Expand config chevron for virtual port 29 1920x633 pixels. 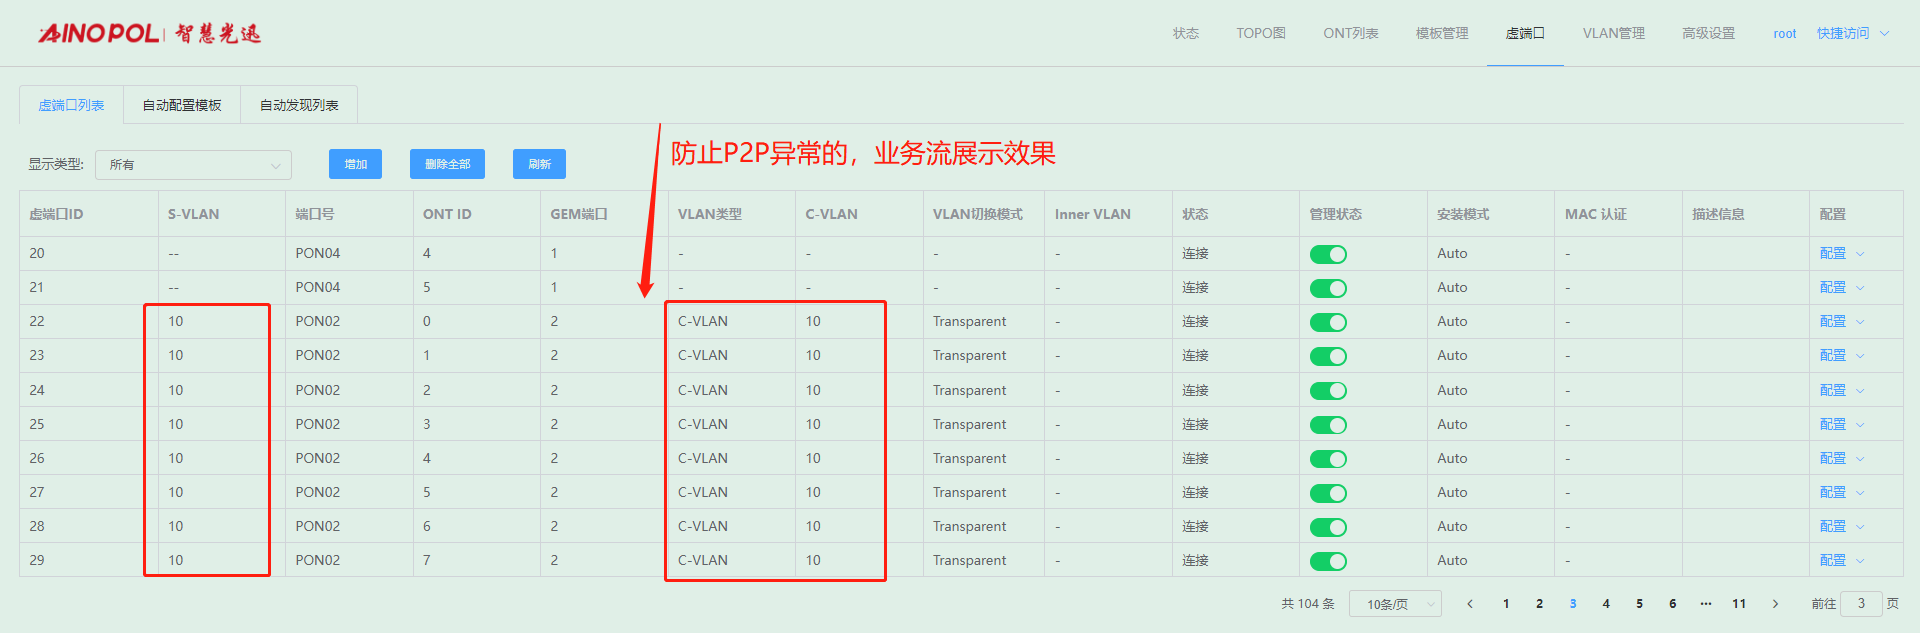1860,561
